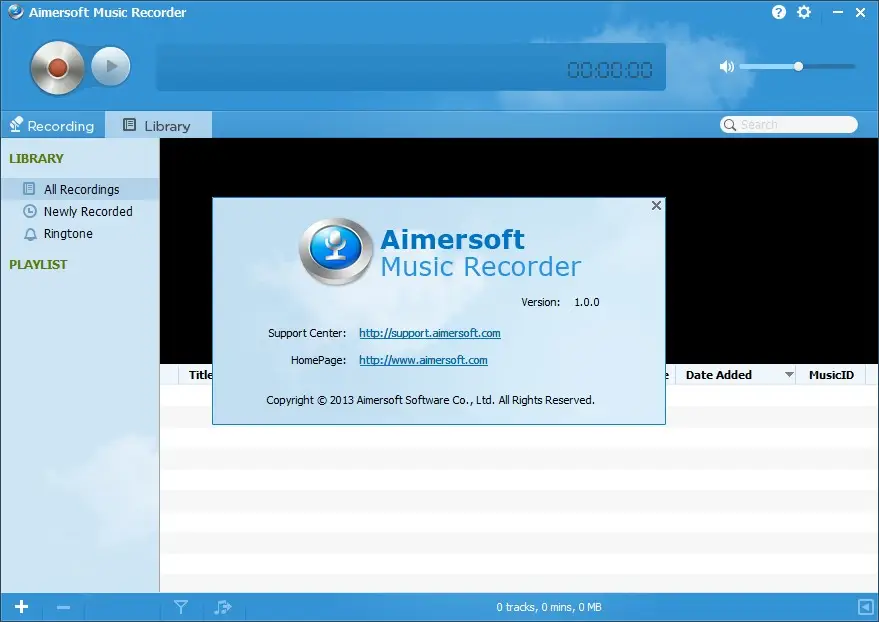This screenshot has width=879, height=622.
Task: Select Ringtone in the sidebar
Action: coord(80,234)
